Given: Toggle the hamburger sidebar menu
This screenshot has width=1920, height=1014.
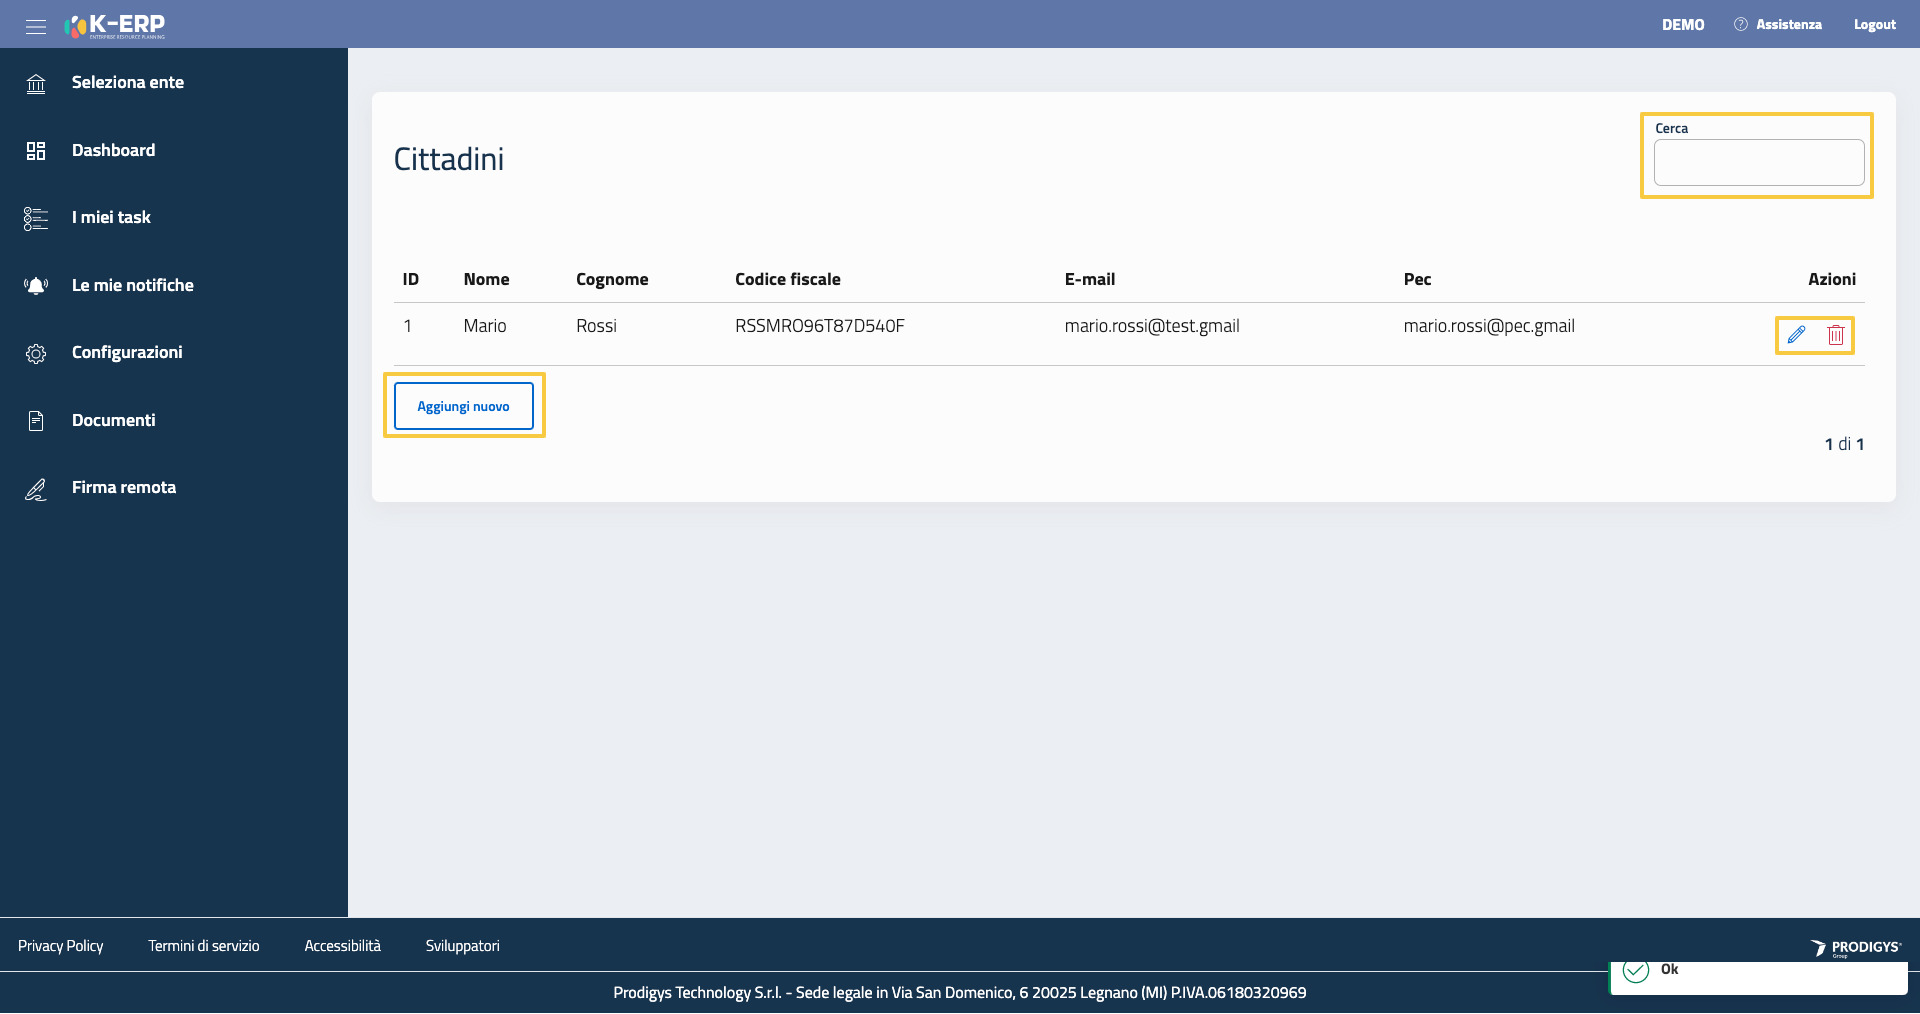Looking at the screenshot, I should 36,26.
